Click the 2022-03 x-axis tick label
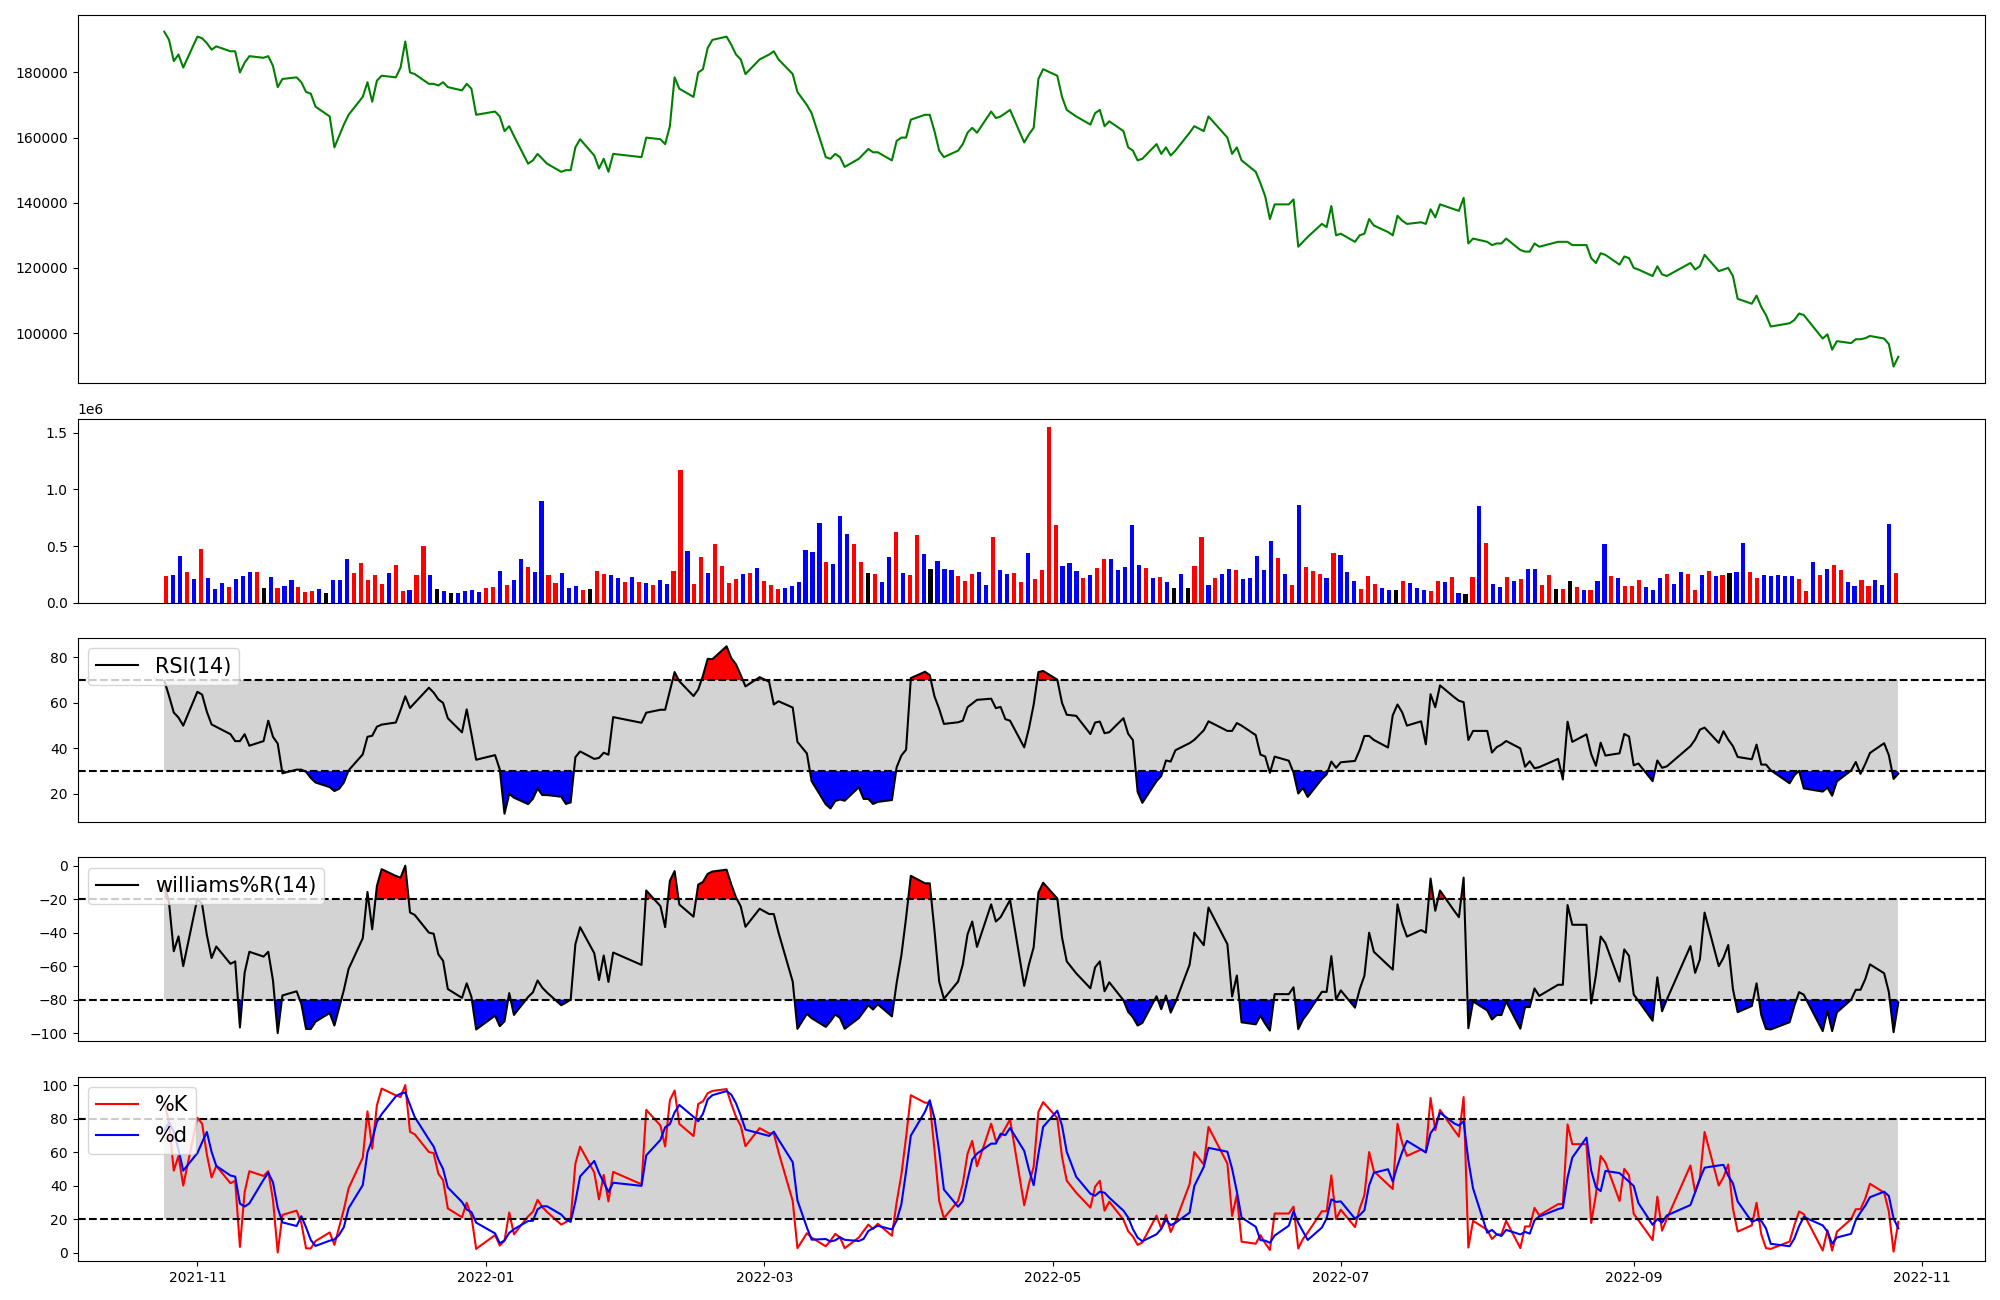The image size is (2000, 1300). click(764, 1277)
